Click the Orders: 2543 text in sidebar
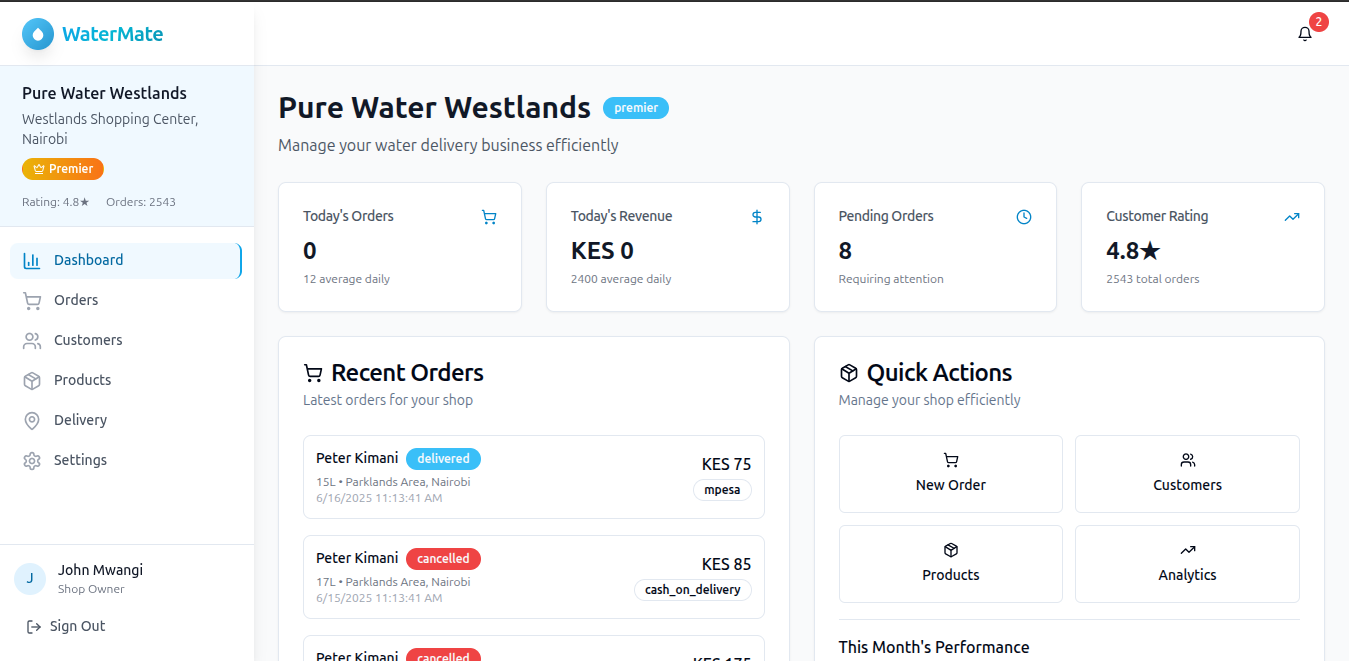The image size is (1349, 661). click(x=141, y=202)
